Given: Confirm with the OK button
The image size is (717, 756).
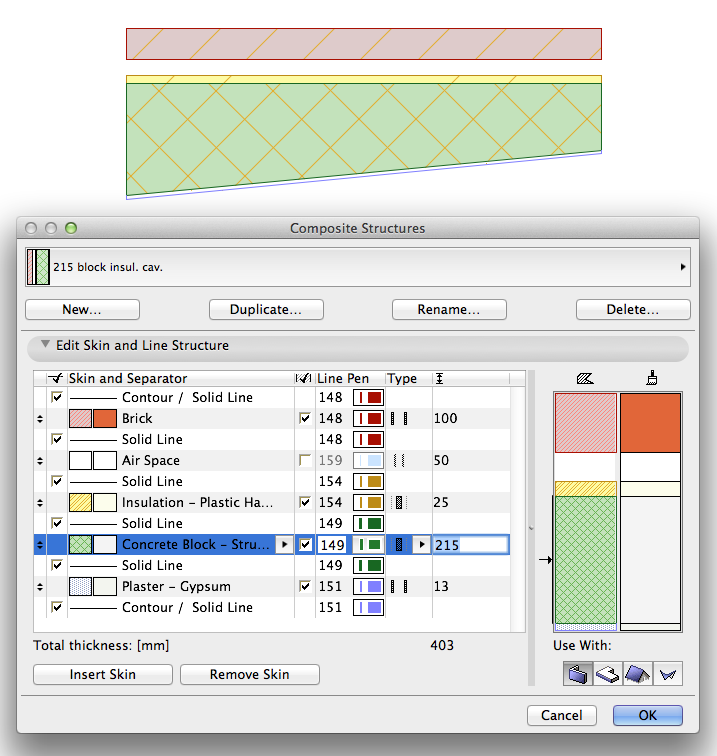Looking at the screenshot, I should (648, 716).
